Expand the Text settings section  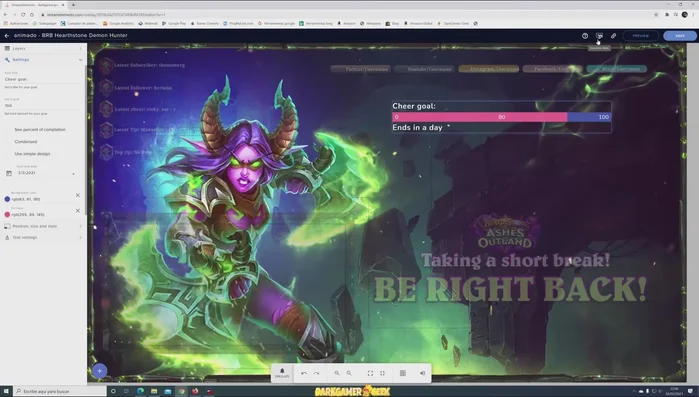[x=43, y=237]
